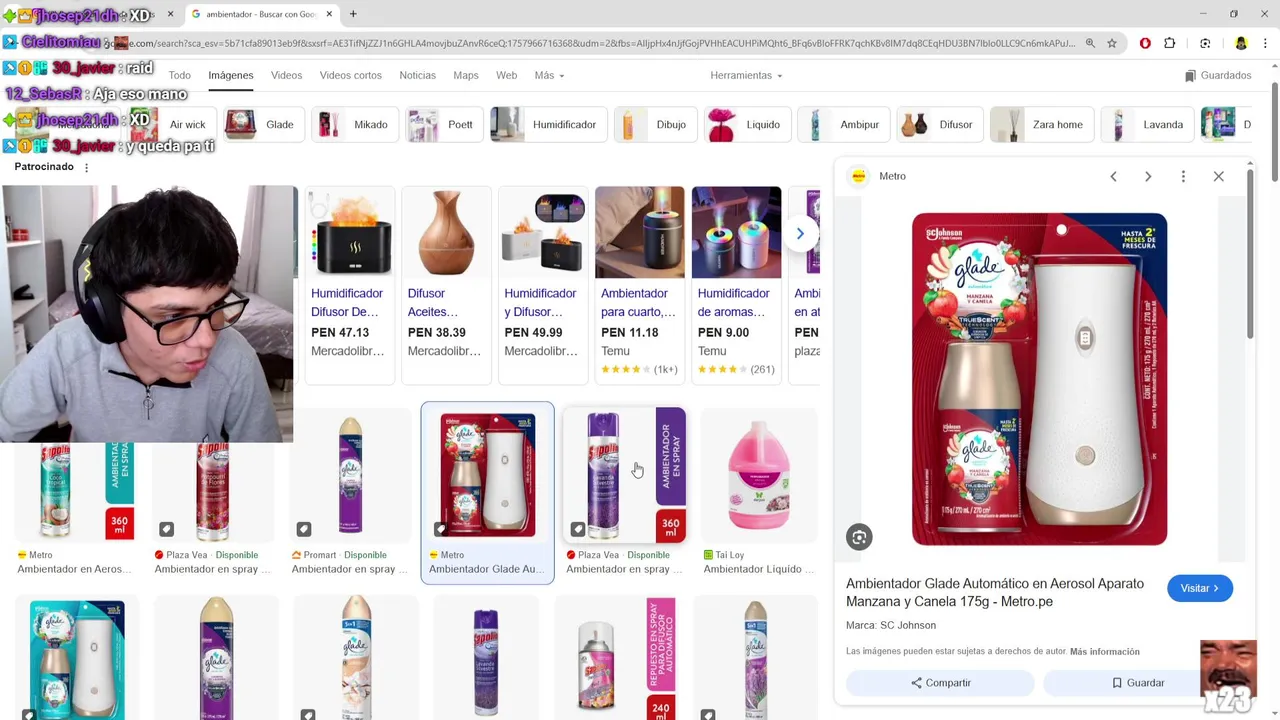Switch to the Noticias search tab
The width and height of the screenshot is (1280, 720).
click(x=417, y=75)
